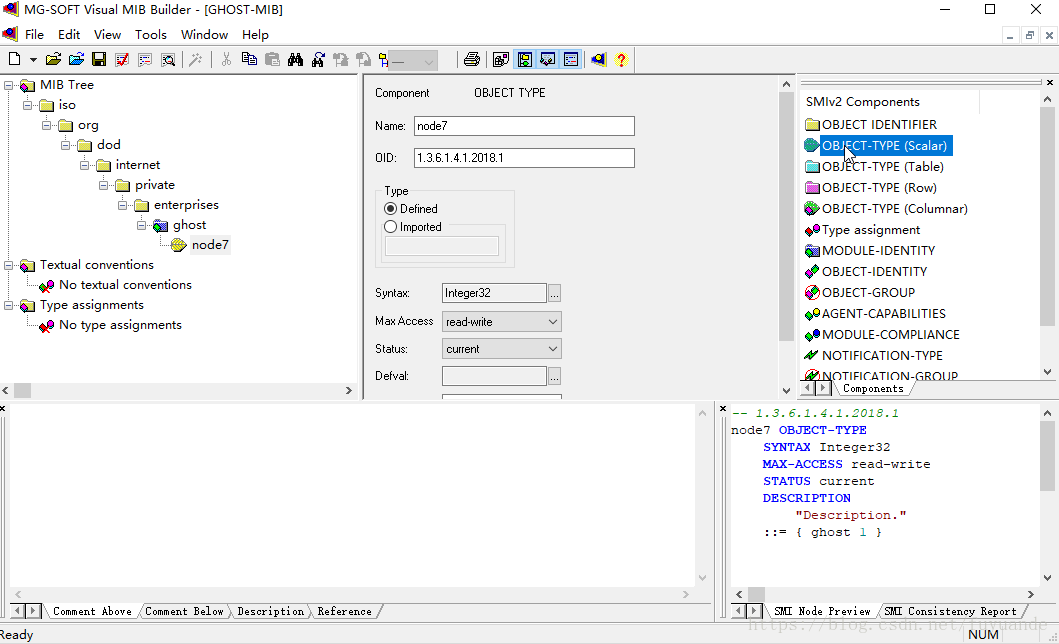Open the File menu
The width and height of the screenshot is (1059, 644).
[34, 34]
